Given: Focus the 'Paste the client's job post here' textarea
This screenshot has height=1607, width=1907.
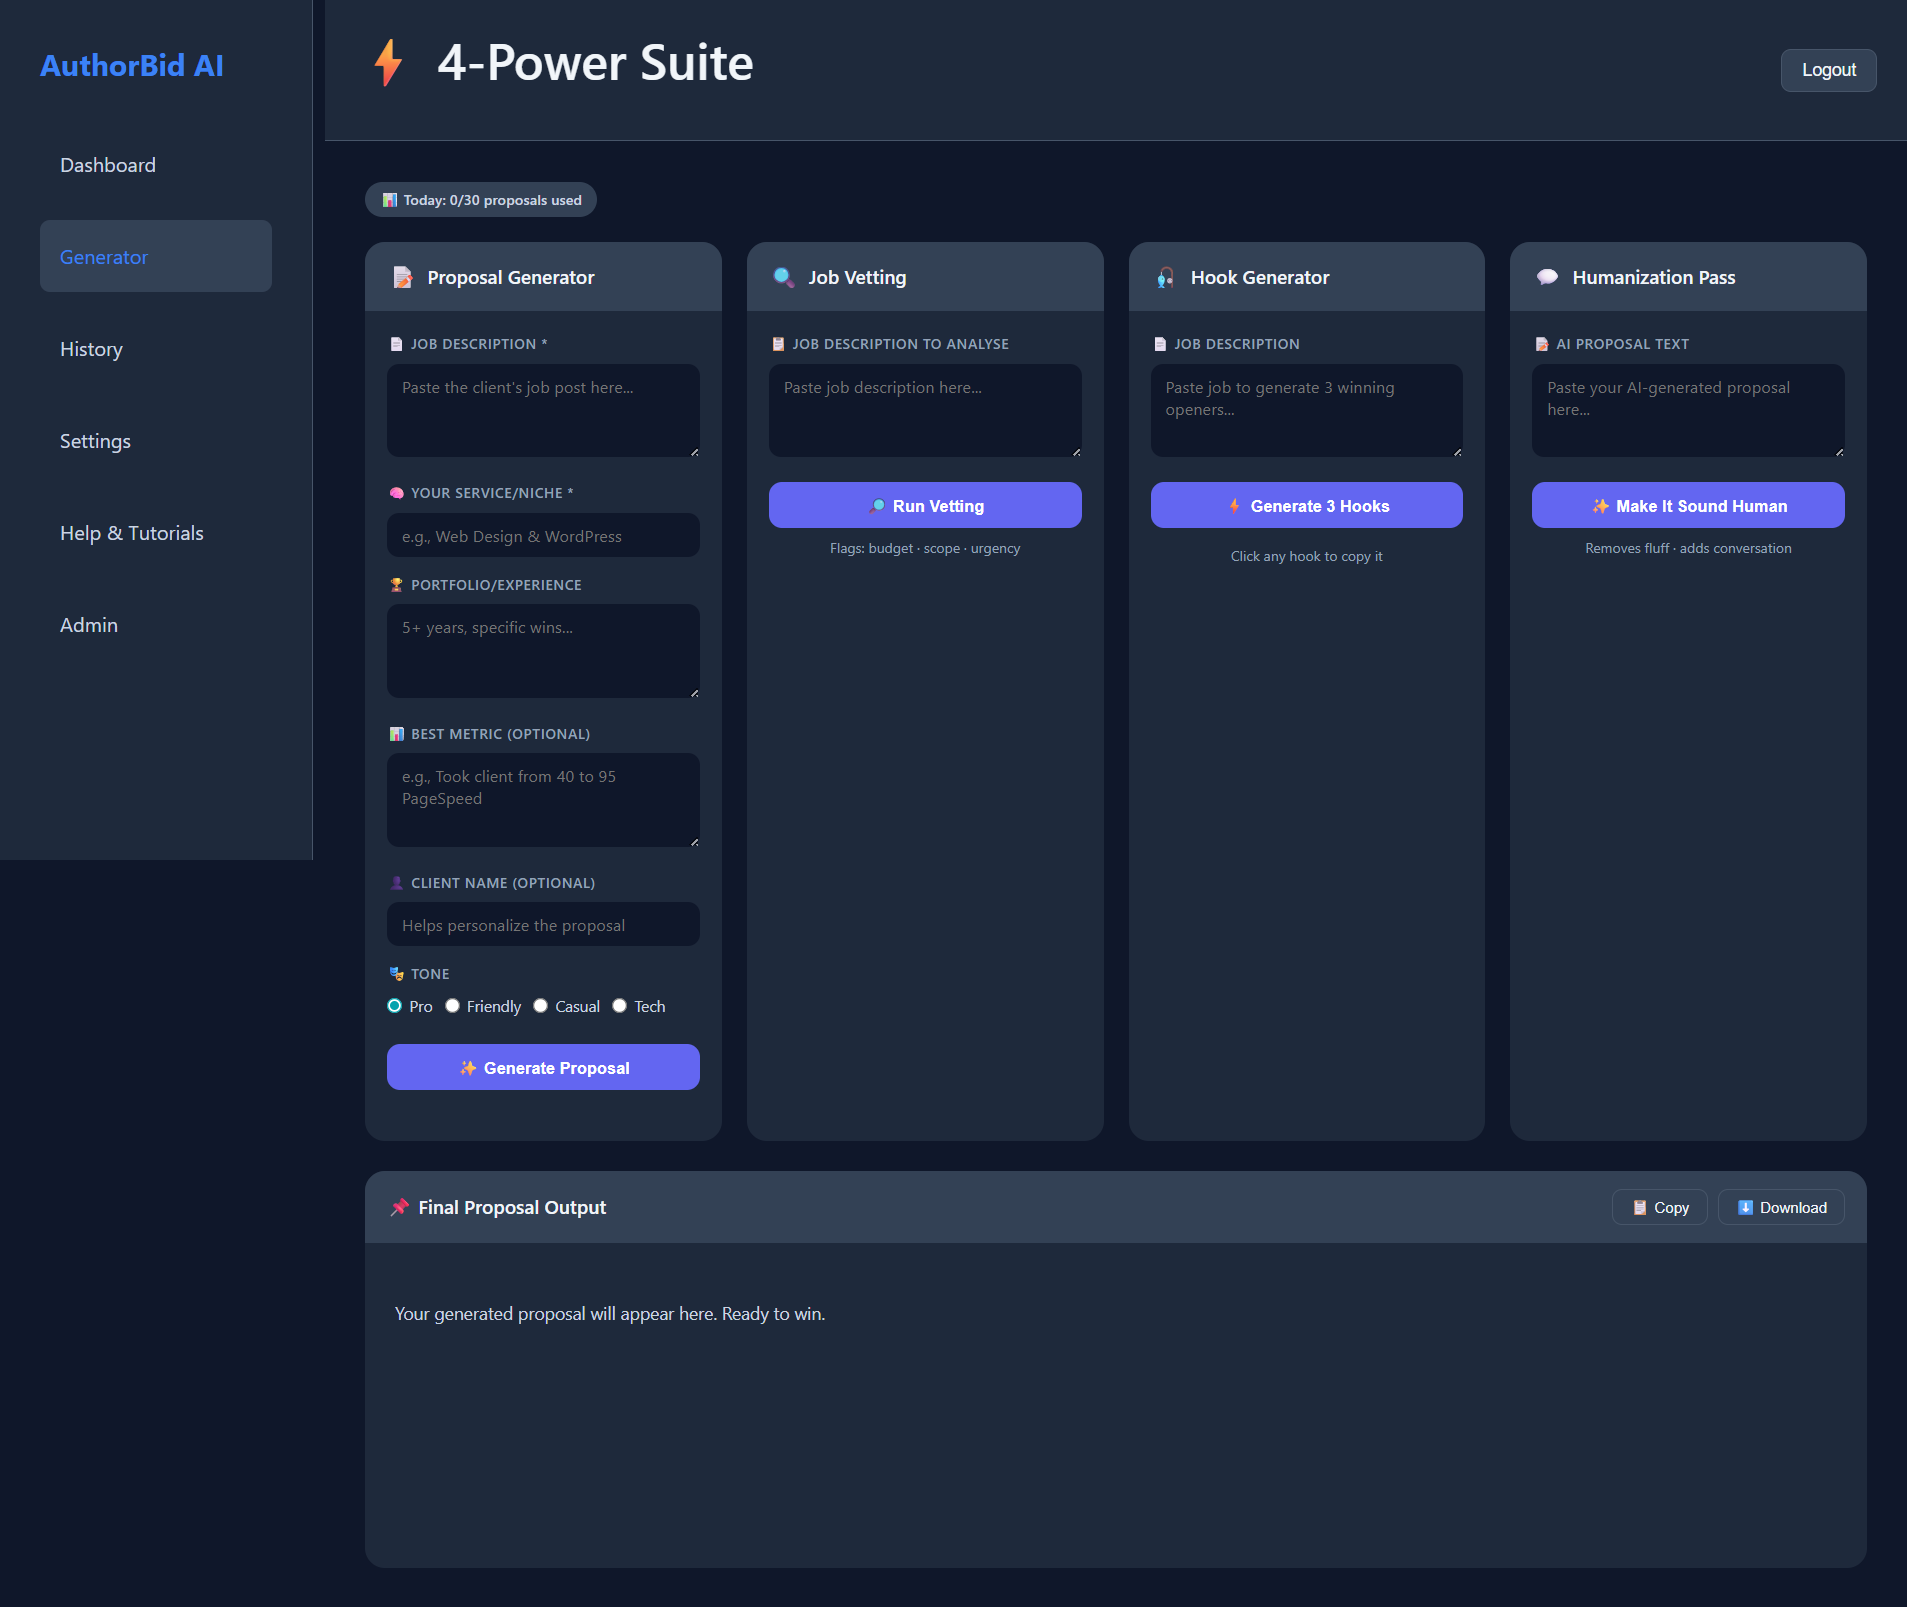Looking at the screenshot, I should [x=543, y=411].
